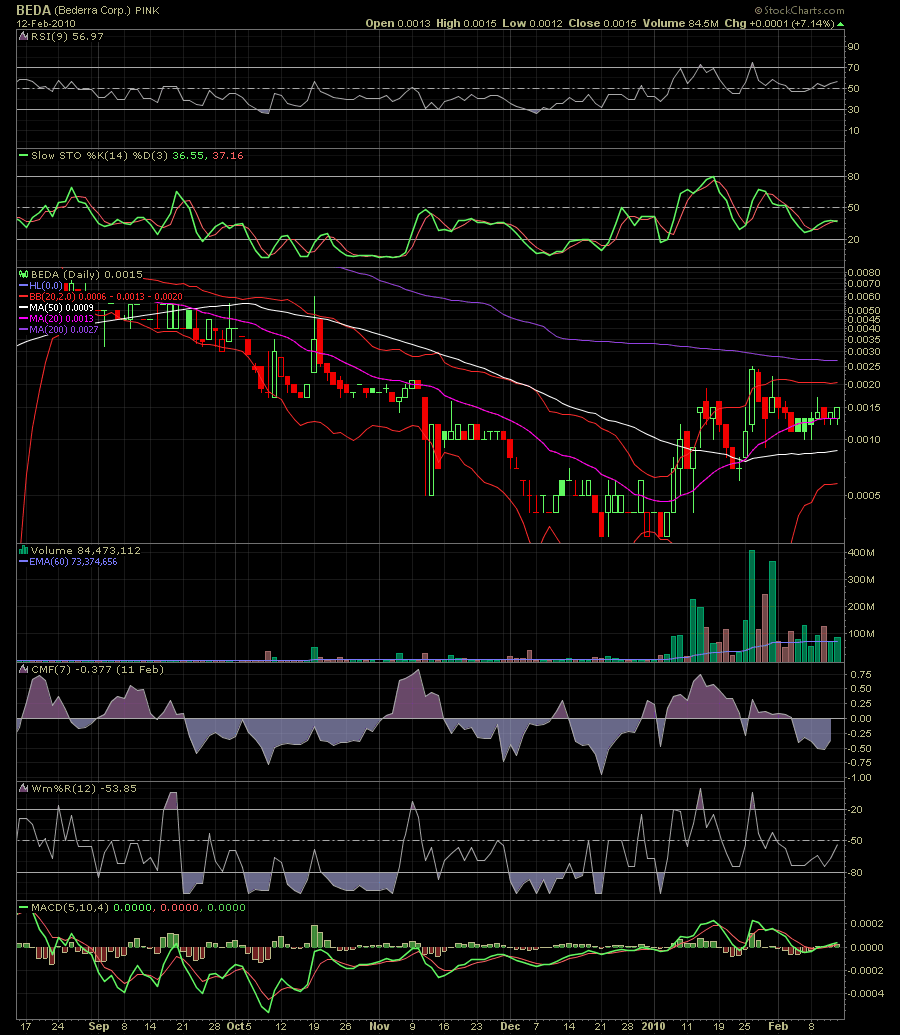Click the white MA(50) legend line marker
900x1035 pixels.
[x=24, y=308]
